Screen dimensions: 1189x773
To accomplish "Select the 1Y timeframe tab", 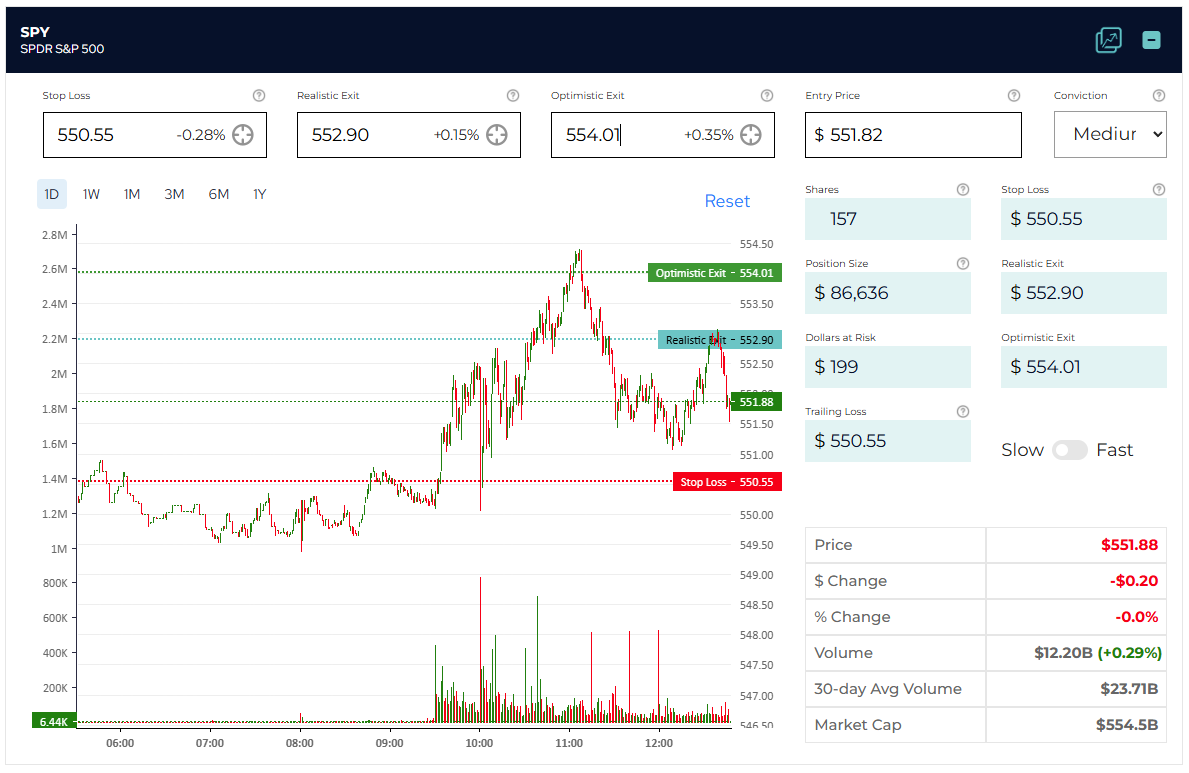I will coord(259,194).
